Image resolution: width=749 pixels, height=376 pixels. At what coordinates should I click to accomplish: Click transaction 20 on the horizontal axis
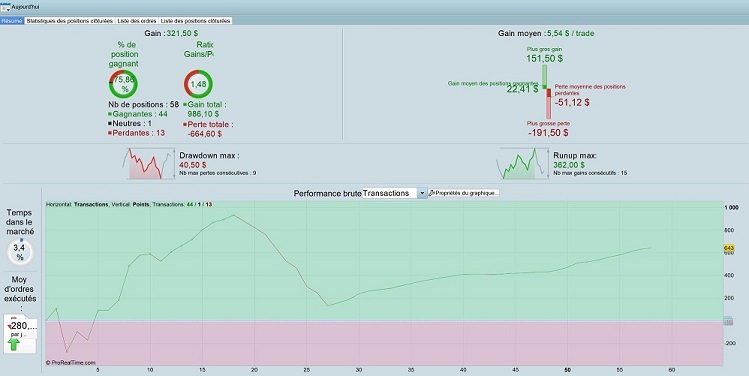(x=254, y=370)
